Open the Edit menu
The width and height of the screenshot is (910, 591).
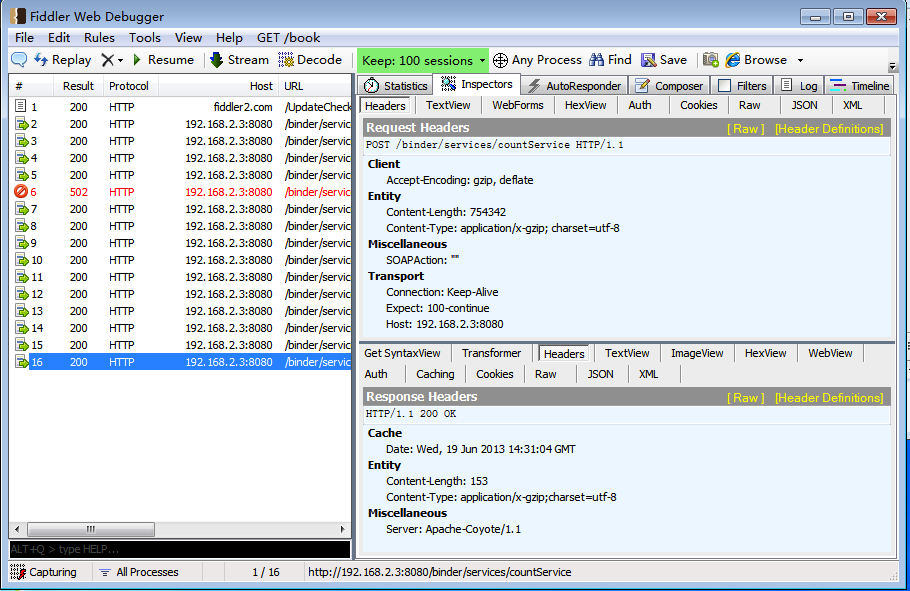point(59,38)
